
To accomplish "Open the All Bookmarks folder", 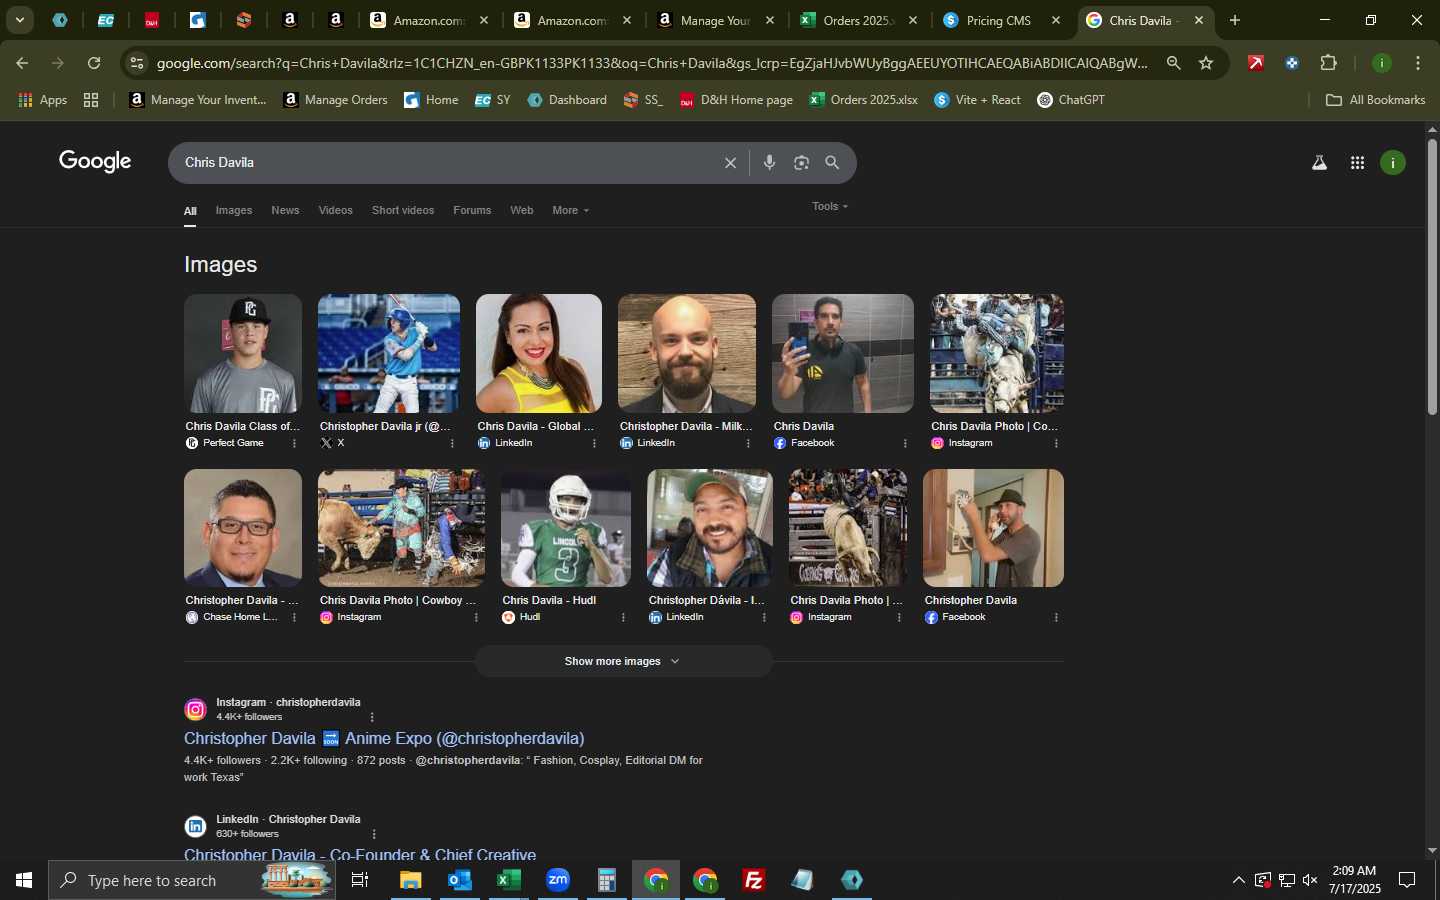I will [1375, 100].
